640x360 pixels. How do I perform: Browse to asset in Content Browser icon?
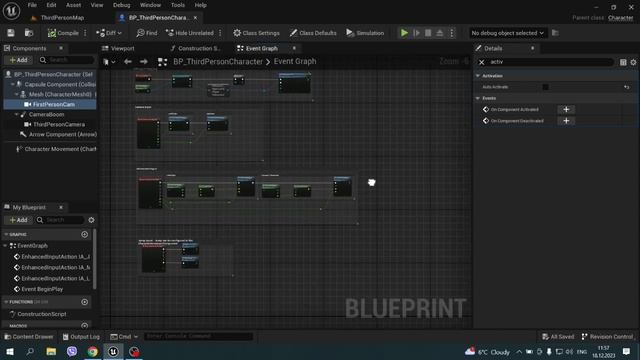[29, 33]
